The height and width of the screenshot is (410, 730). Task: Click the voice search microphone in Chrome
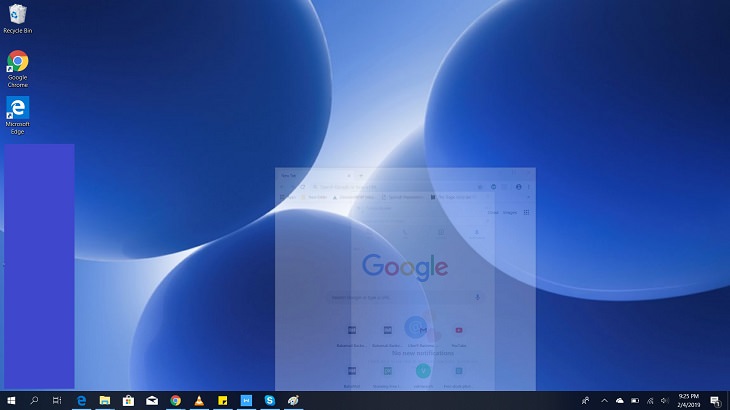(477, 297)
